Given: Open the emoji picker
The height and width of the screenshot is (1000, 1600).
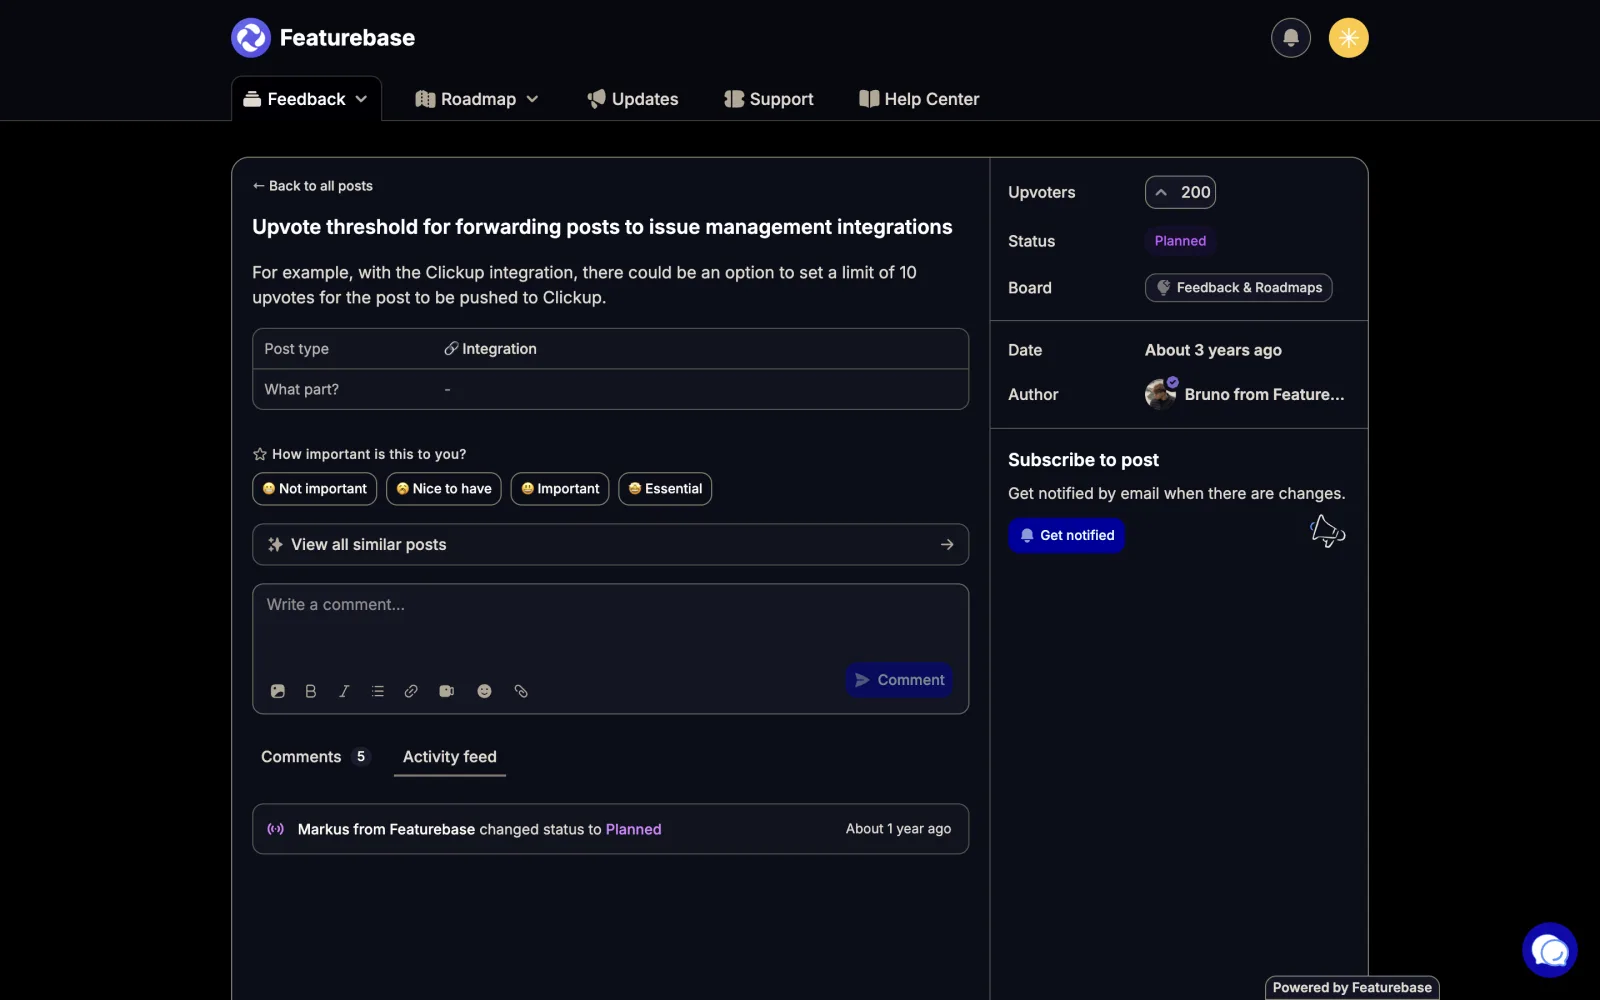Looking at the screenshot, I should tap(484, 691).
